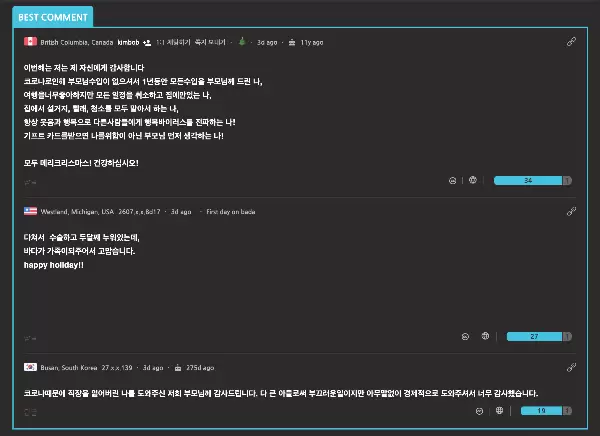Click first face emoji icon beside 27 votes

coord(465,336)
